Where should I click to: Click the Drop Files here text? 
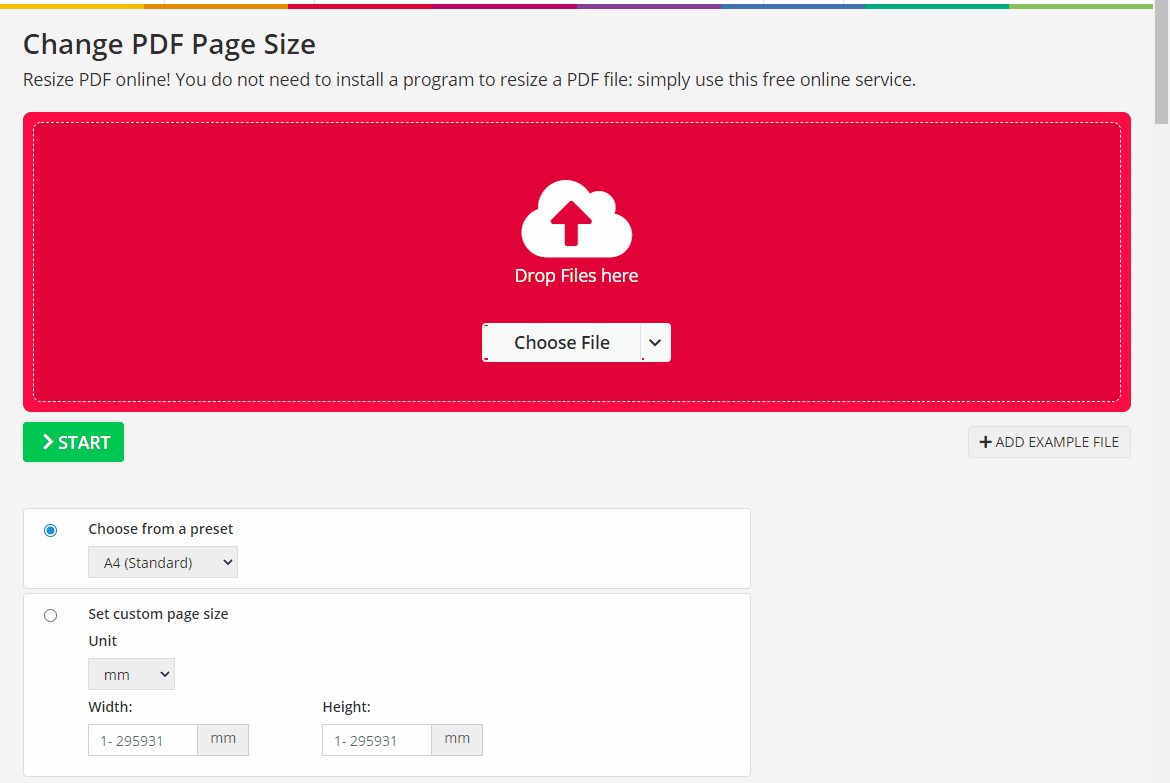click(x=576, y=275)
